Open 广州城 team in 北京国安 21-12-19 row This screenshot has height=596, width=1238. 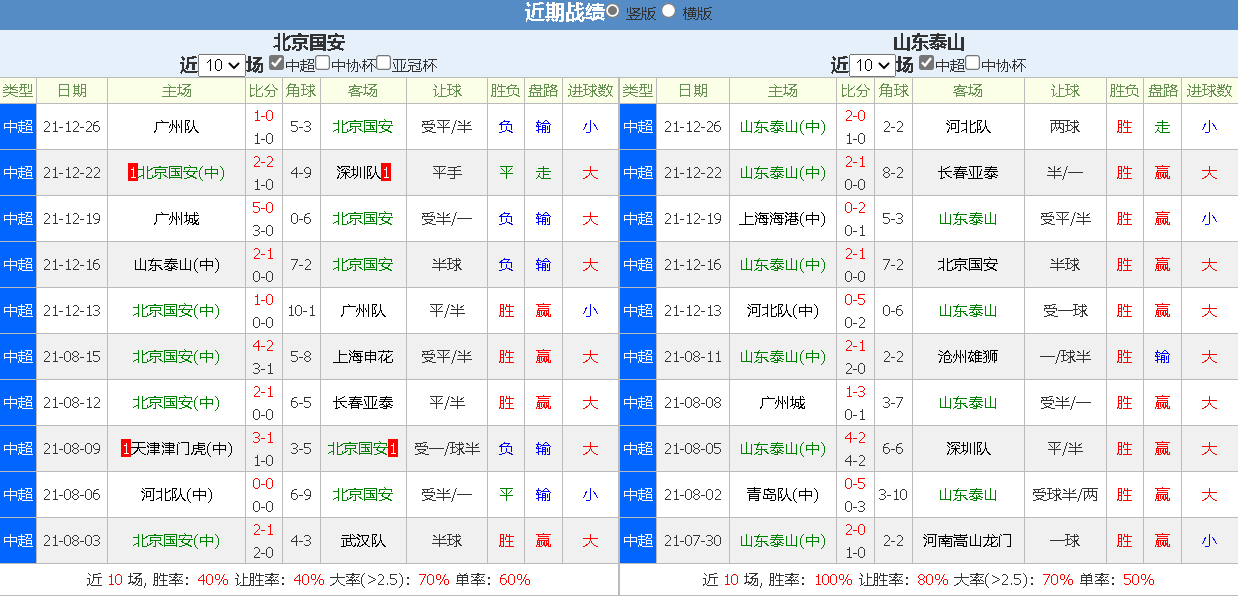(x=177, y=219)
